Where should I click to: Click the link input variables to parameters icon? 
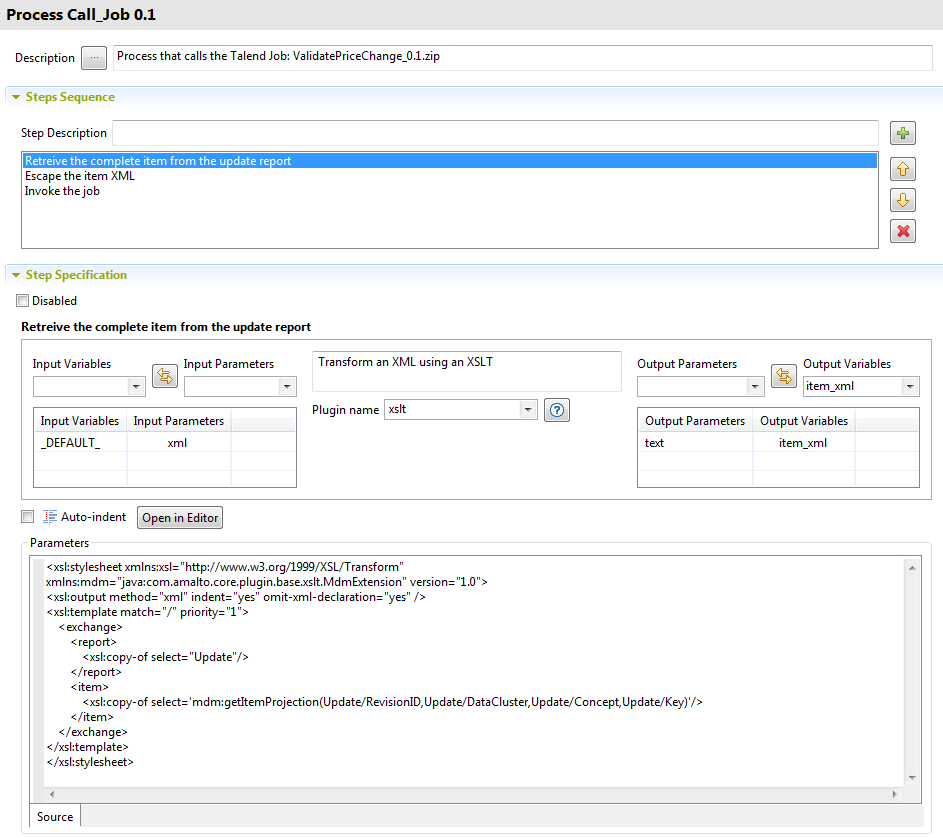pyautogui.click(x=164, y=376)
